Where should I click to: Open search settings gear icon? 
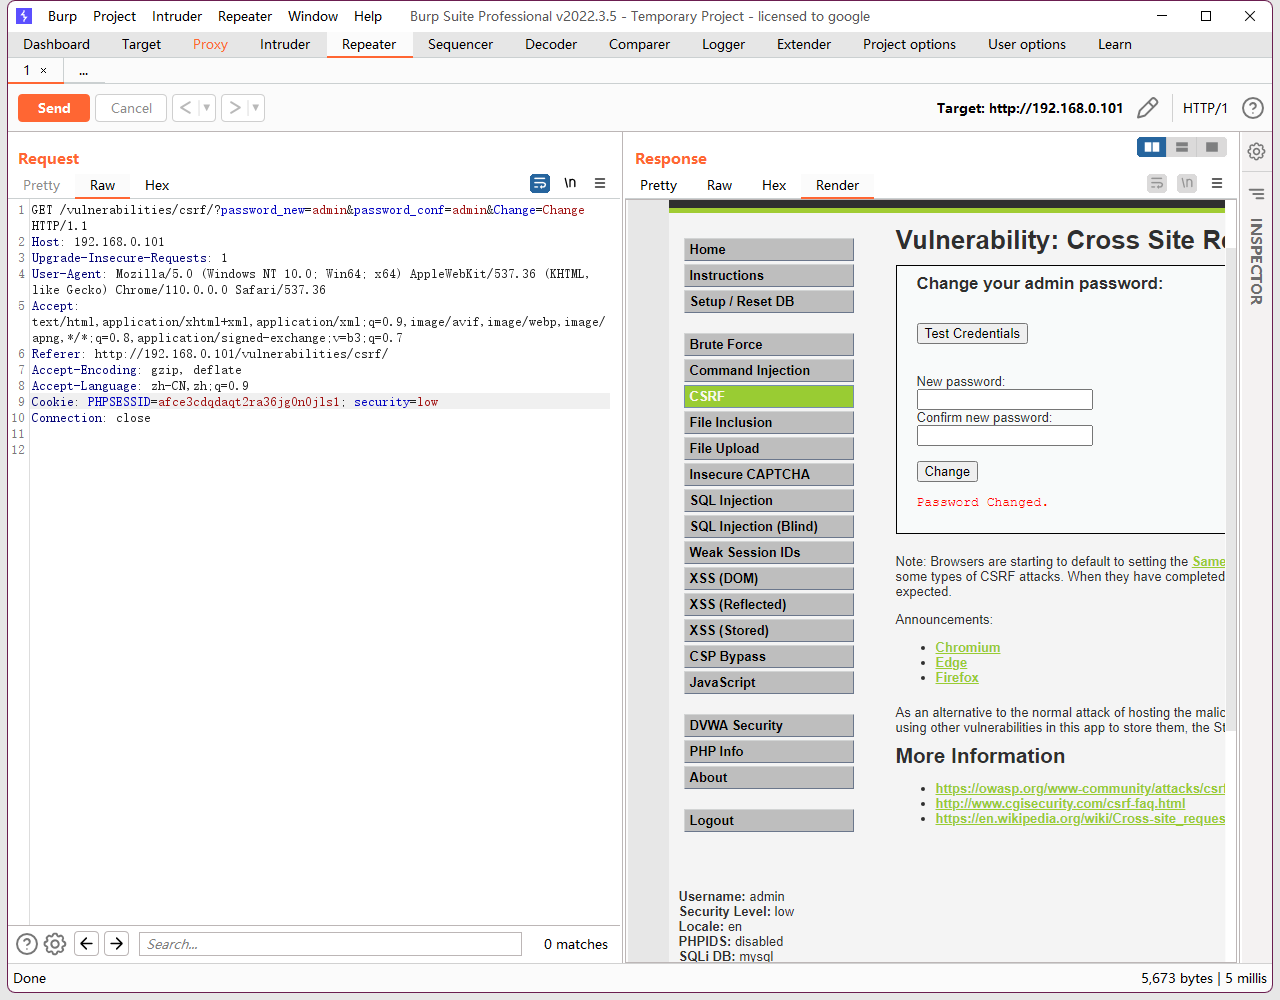[x=55, y=943]
